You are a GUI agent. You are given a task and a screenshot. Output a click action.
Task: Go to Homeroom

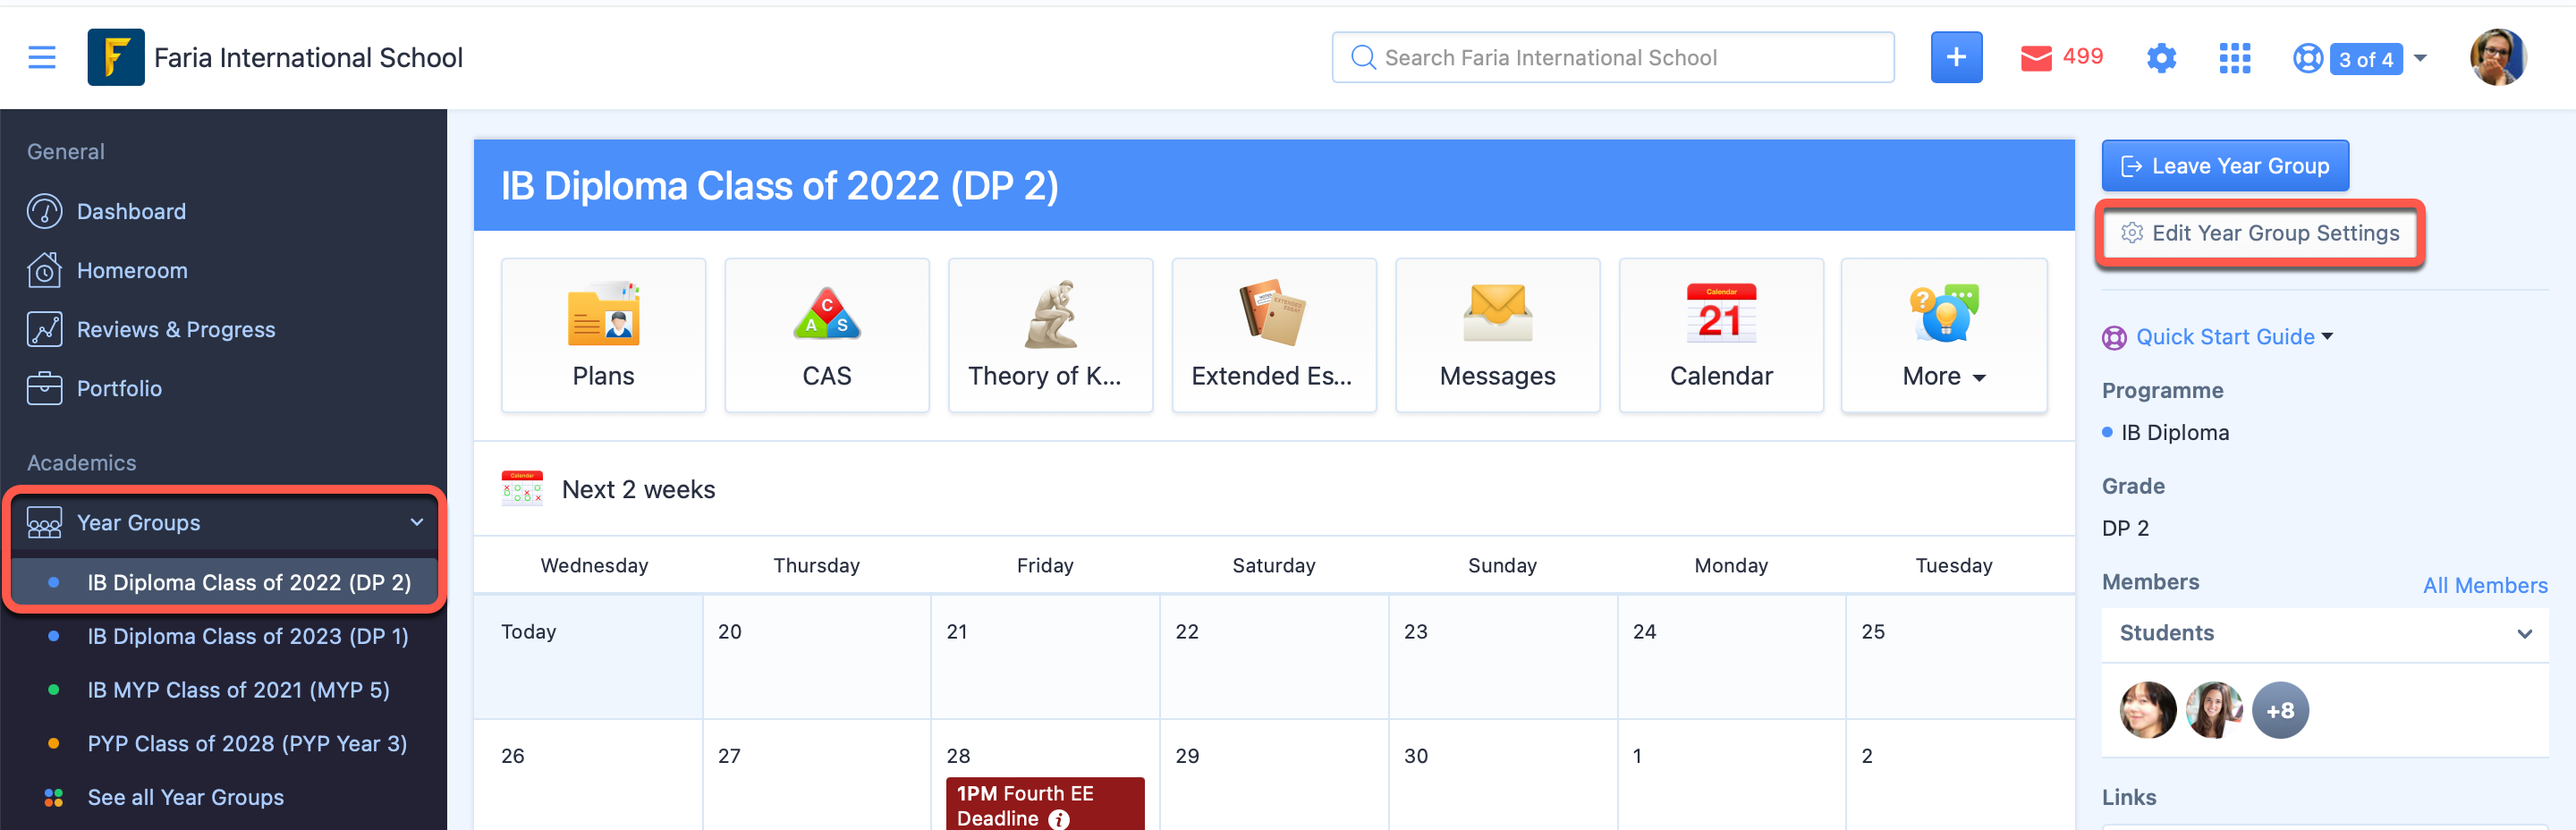tap(132, 270)
